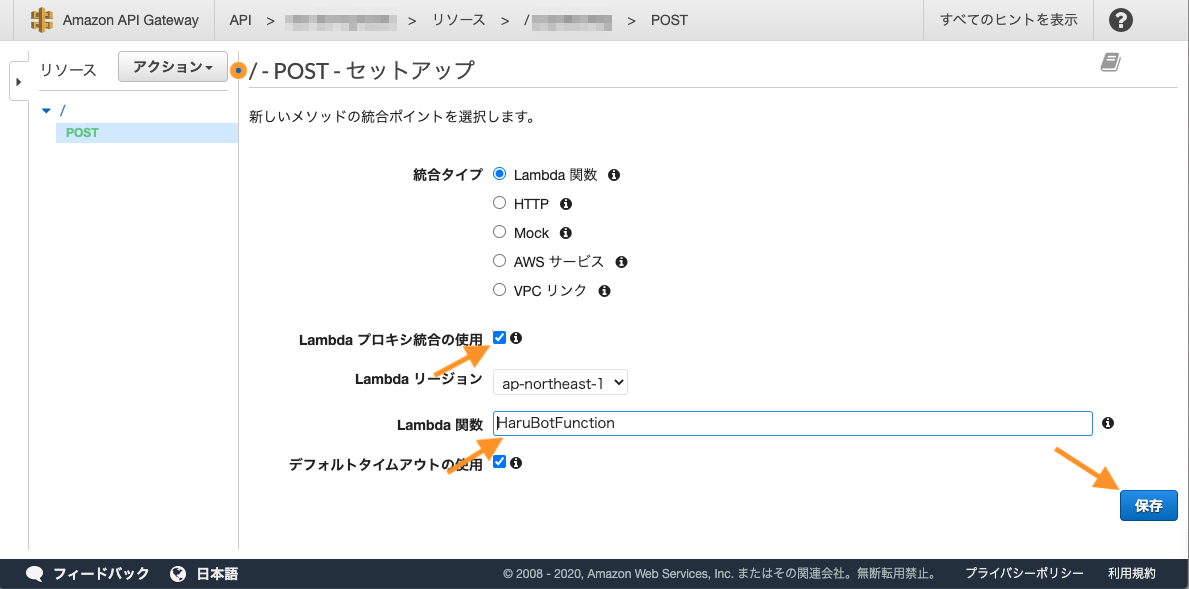
Task: Select root / resource in tree
Action: coord(62,111)
